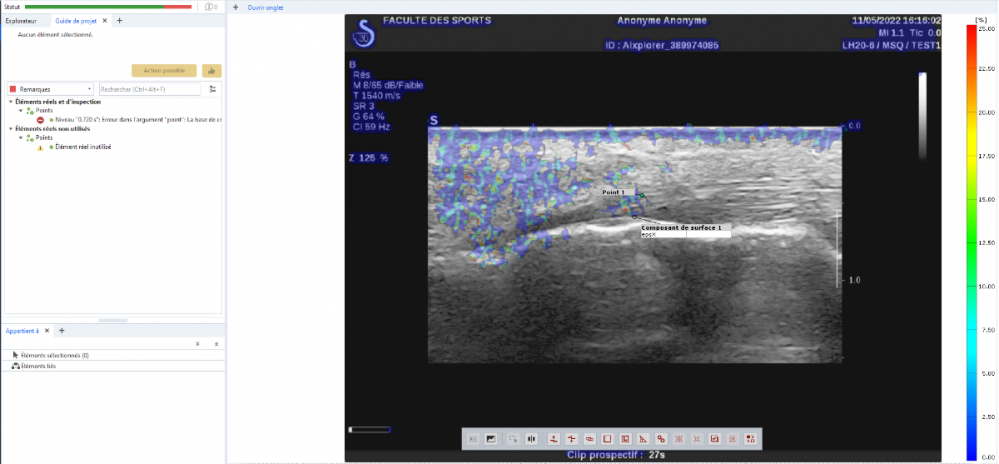Collapse Points under Éléments réels non utilisés
This screenshot has width=999, height=464.
(20, 138)
